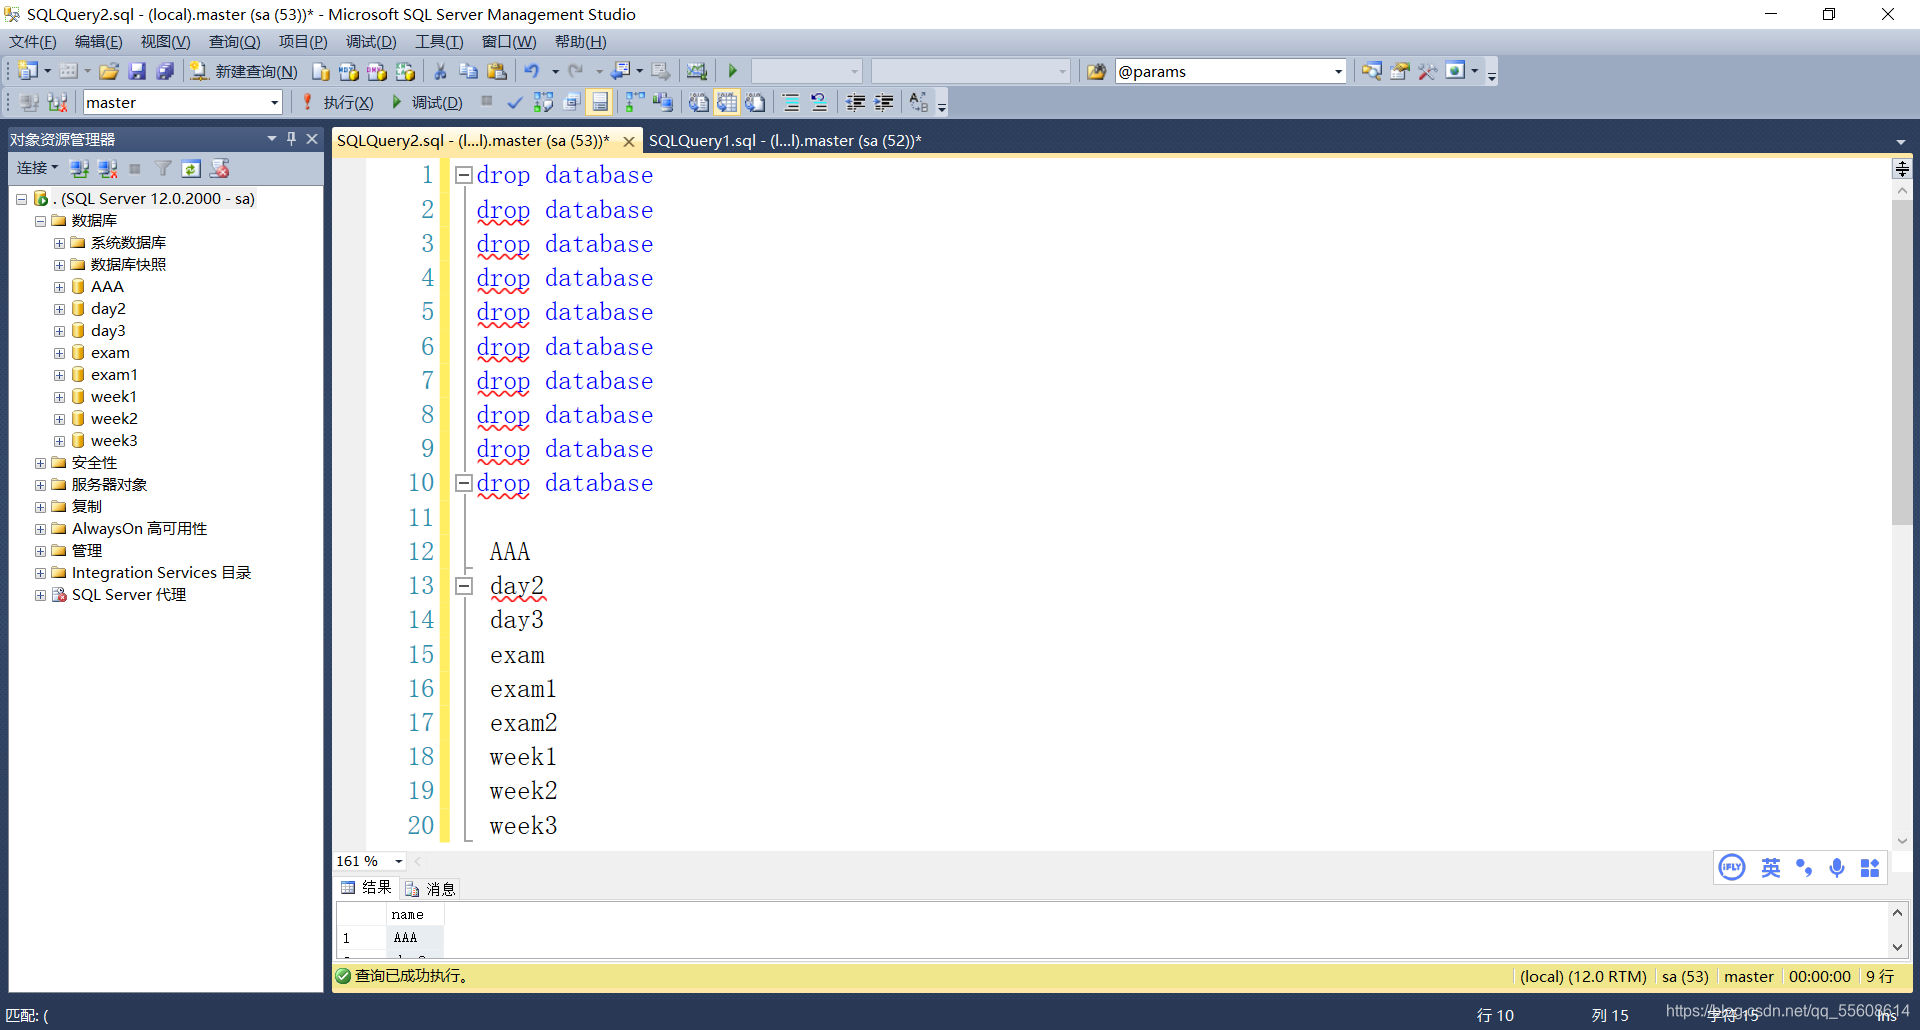Toggle the IME punctuation mode icon

1804,867
